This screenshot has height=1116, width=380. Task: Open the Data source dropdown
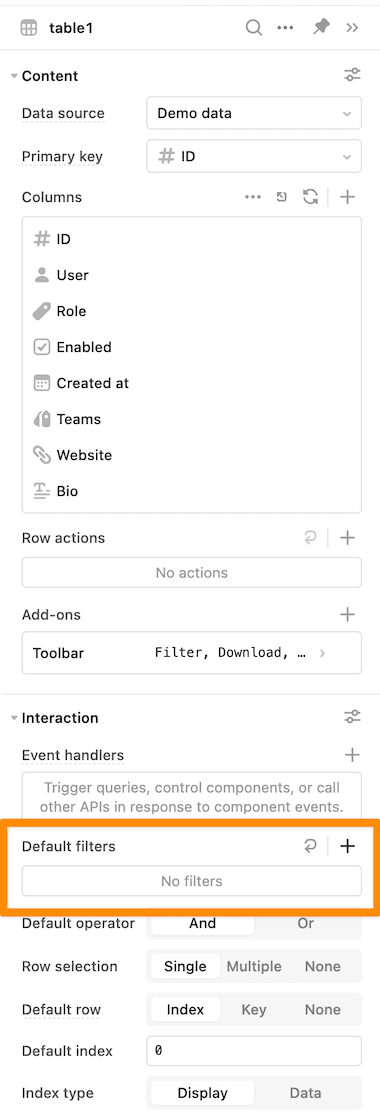254,113
